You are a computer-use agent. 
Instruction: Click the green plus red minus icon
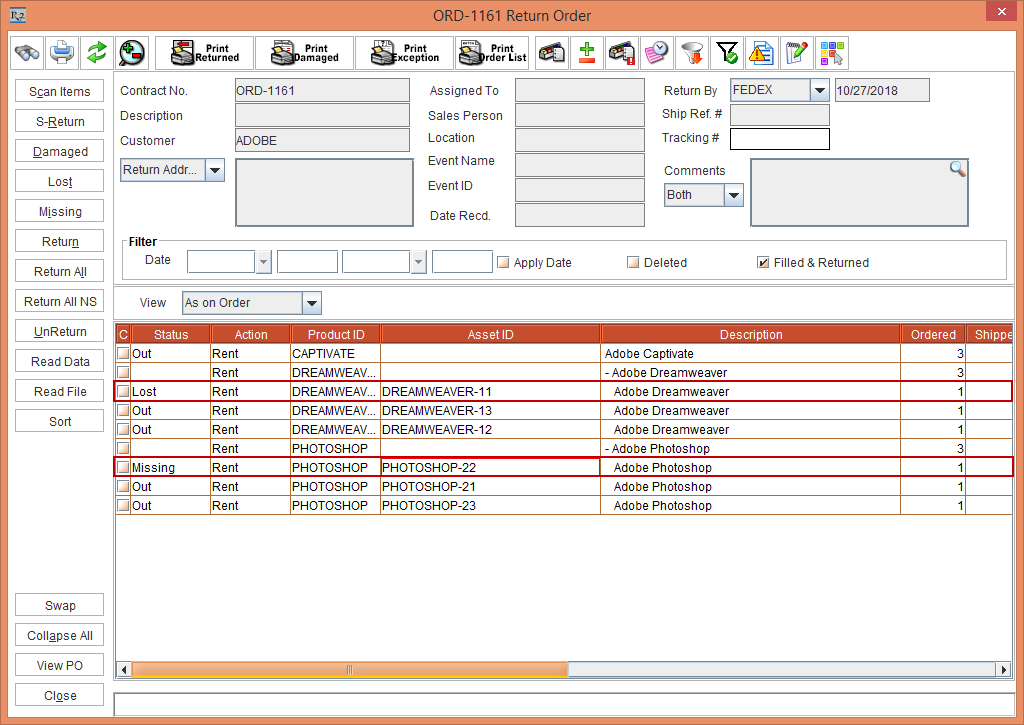(587, 53)
